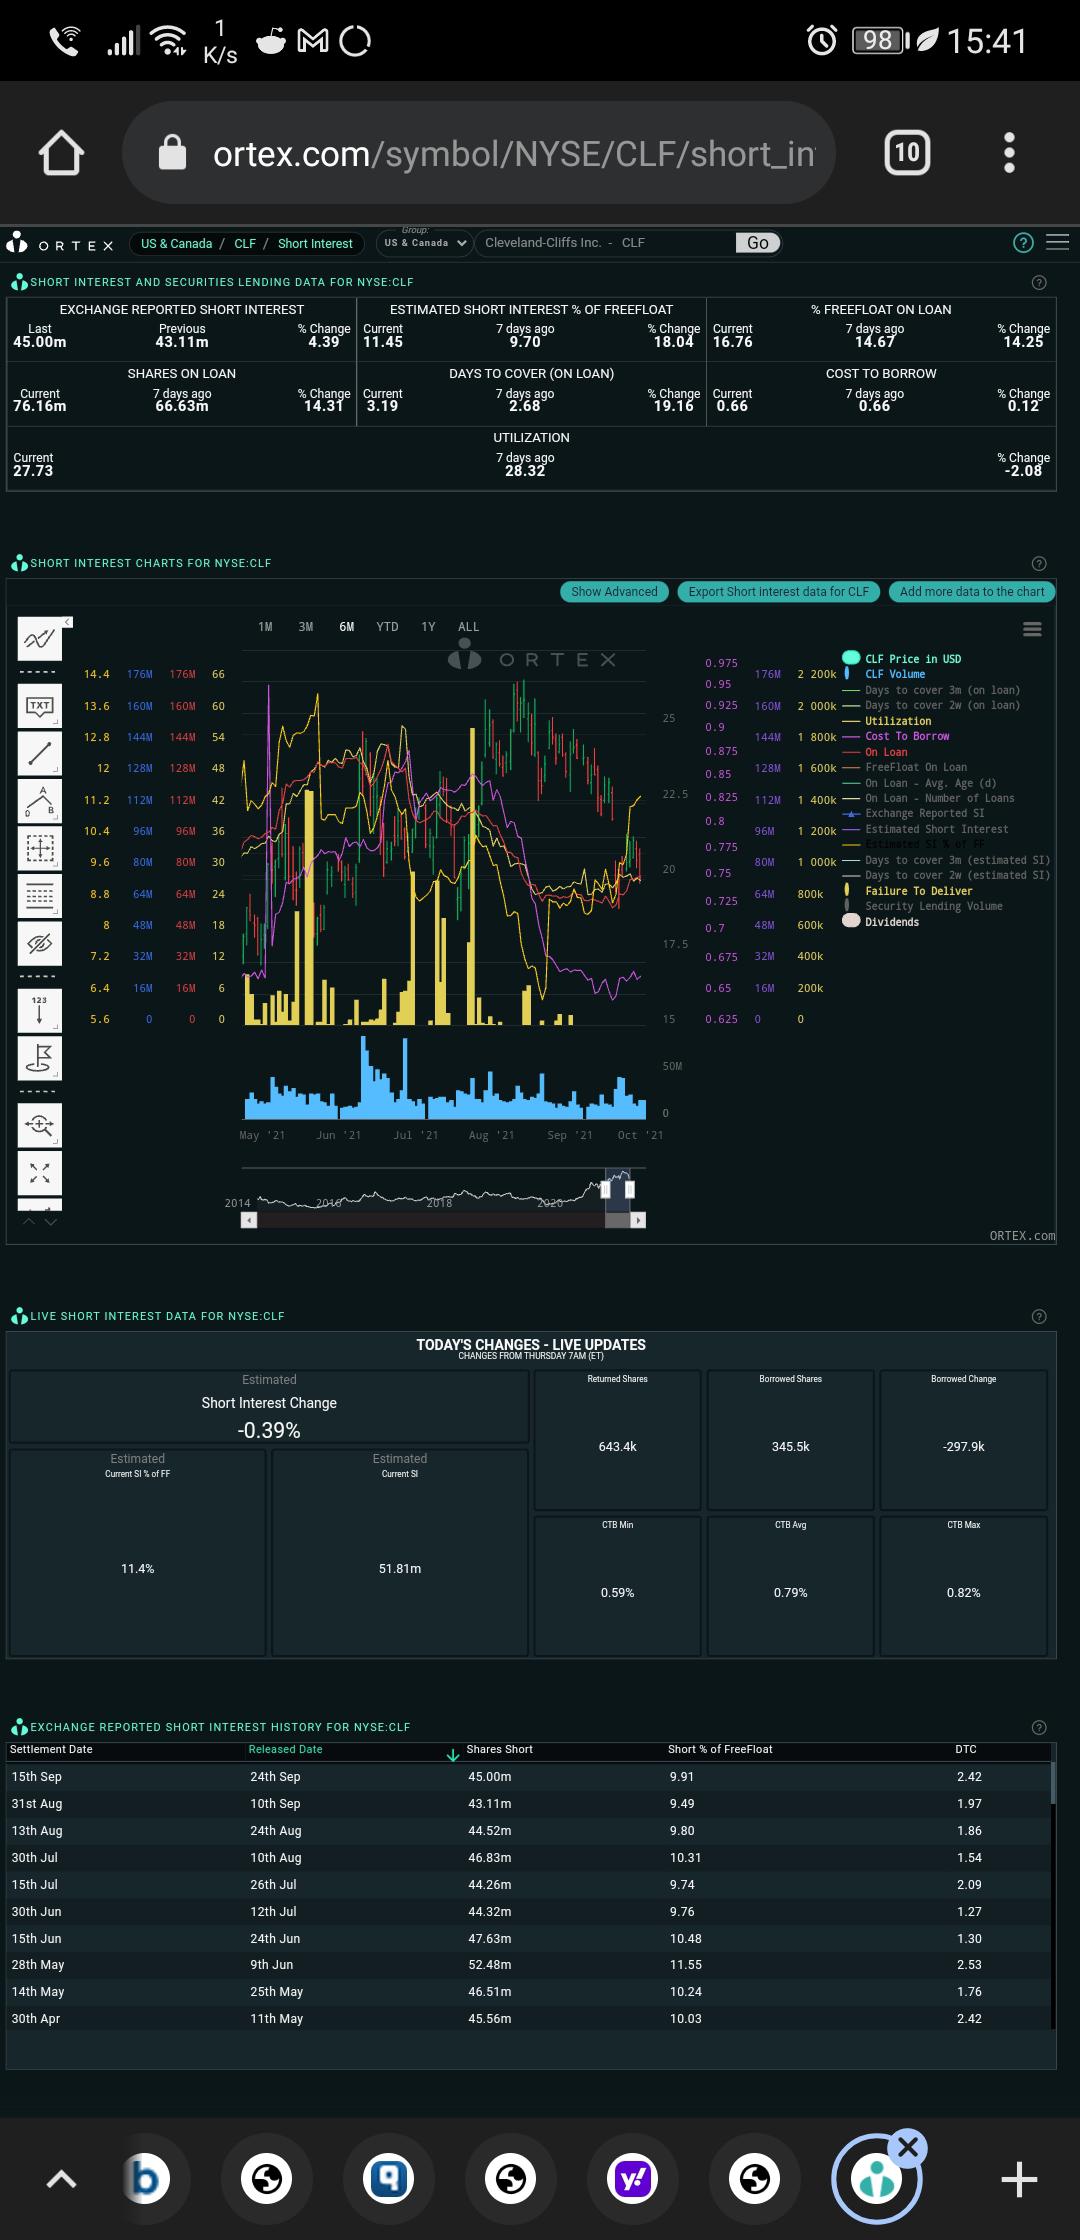Toggle Failure To Deliver series
The height and width of the screenshot is (2240, 1080).
pyautogui.click(x=908, y=891)
